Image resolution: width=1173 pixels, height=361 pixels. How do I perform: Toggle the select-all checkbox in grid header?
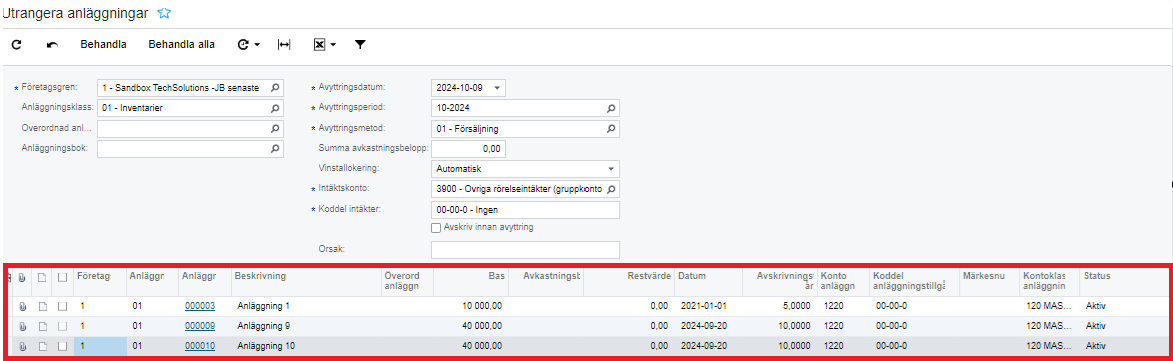63,277
